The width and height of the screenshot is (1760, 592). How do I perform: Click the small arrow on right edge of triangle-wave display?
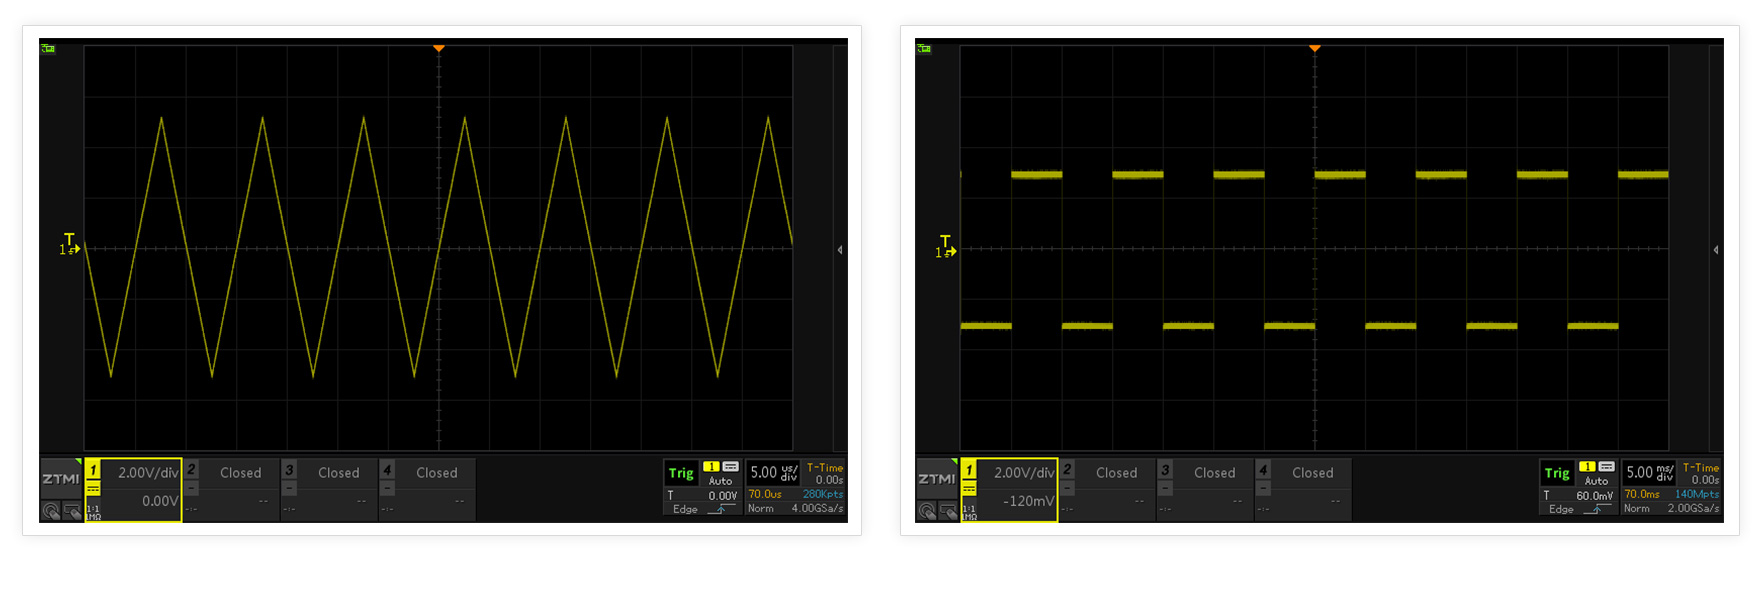click(x=840, y=250)
